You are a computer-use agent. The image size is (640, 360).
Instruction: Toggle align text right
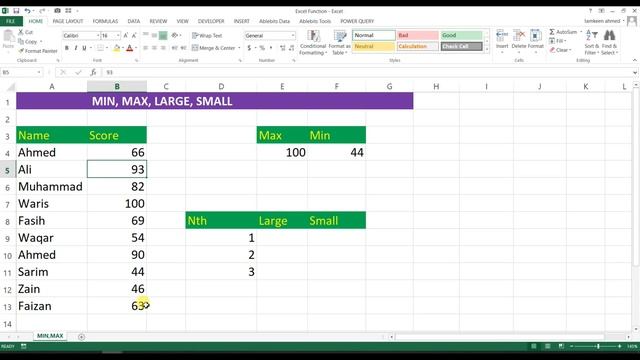pos(163,48)
